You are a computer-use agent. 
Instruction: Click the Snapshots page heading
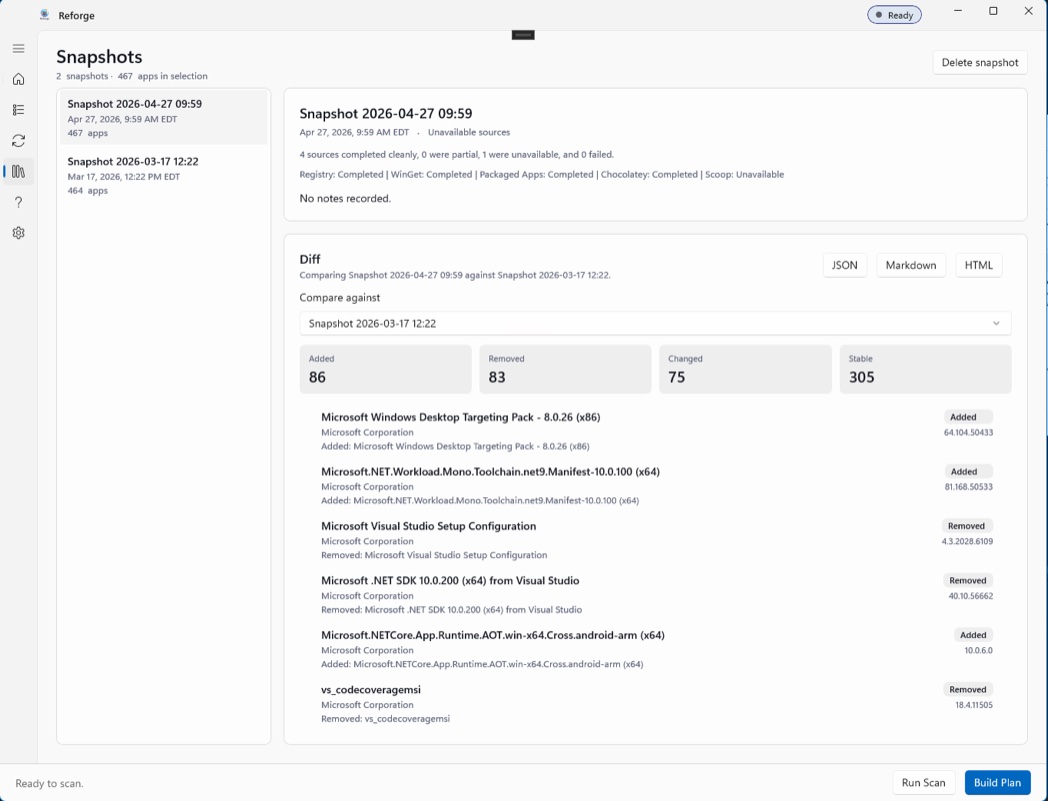point(99,57)
